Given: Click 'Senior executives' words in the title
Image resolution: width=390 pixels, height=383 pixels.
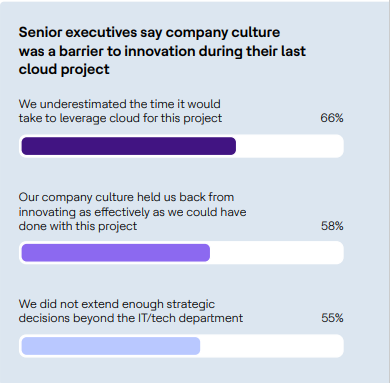Looking at the screenshot, I should point(78,32).
